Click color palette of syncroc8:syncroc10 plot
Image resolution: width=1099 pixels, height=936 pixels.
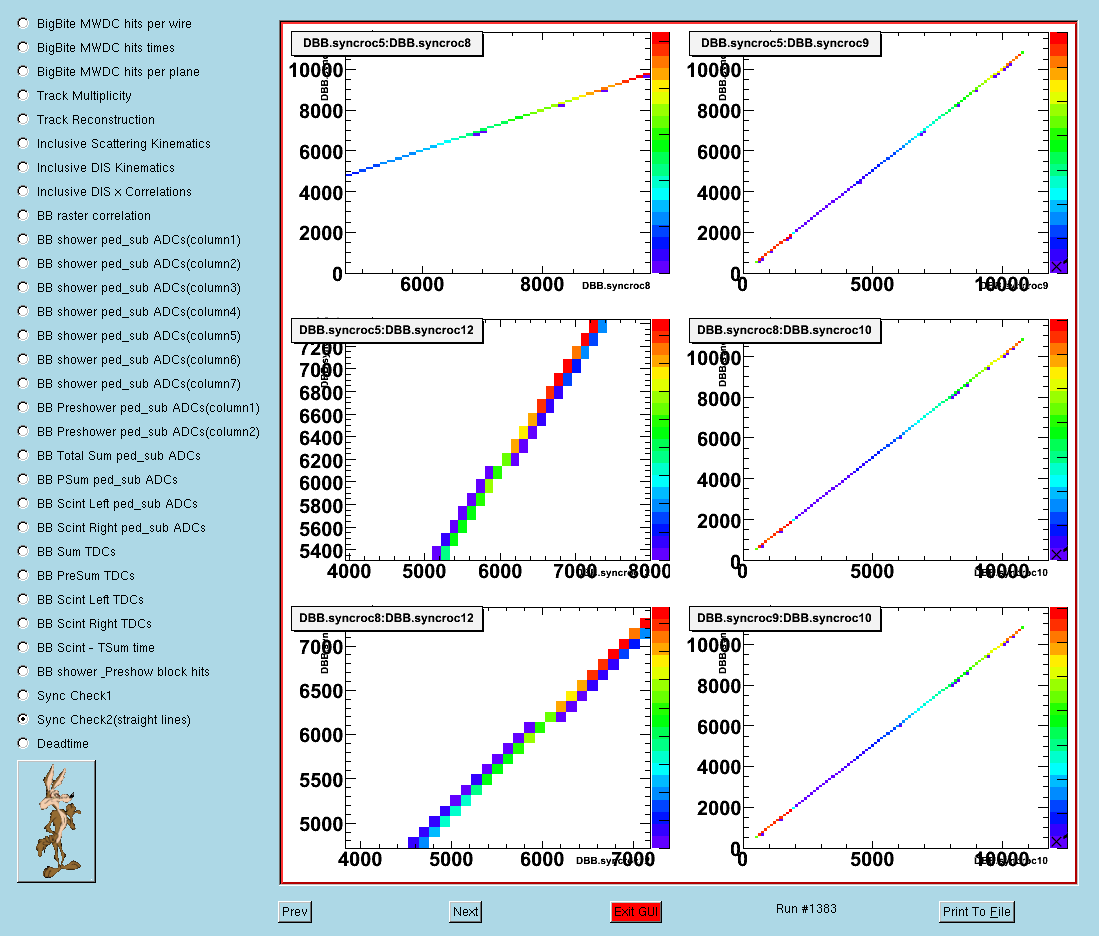tap(1058, 440)
